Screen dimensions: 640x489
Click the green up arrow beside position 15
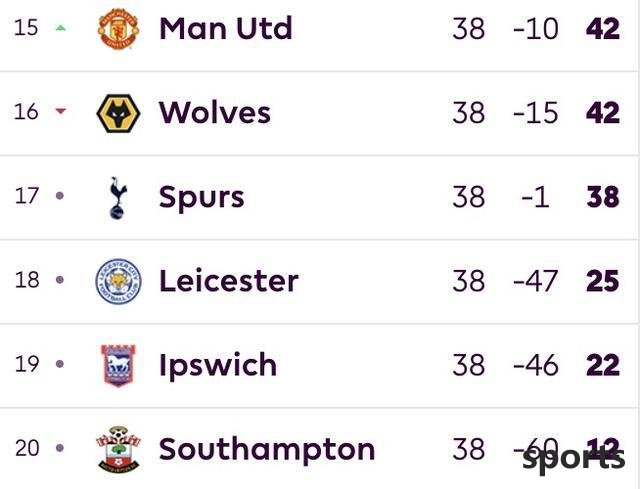click(60, 28)
